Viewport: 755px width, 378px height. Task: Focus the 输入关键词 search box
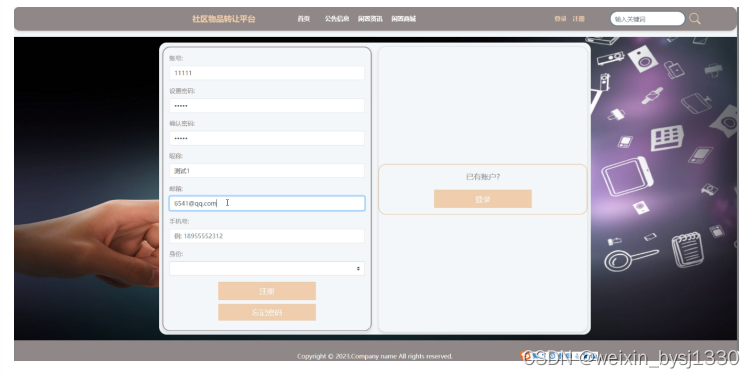(647, 19)
